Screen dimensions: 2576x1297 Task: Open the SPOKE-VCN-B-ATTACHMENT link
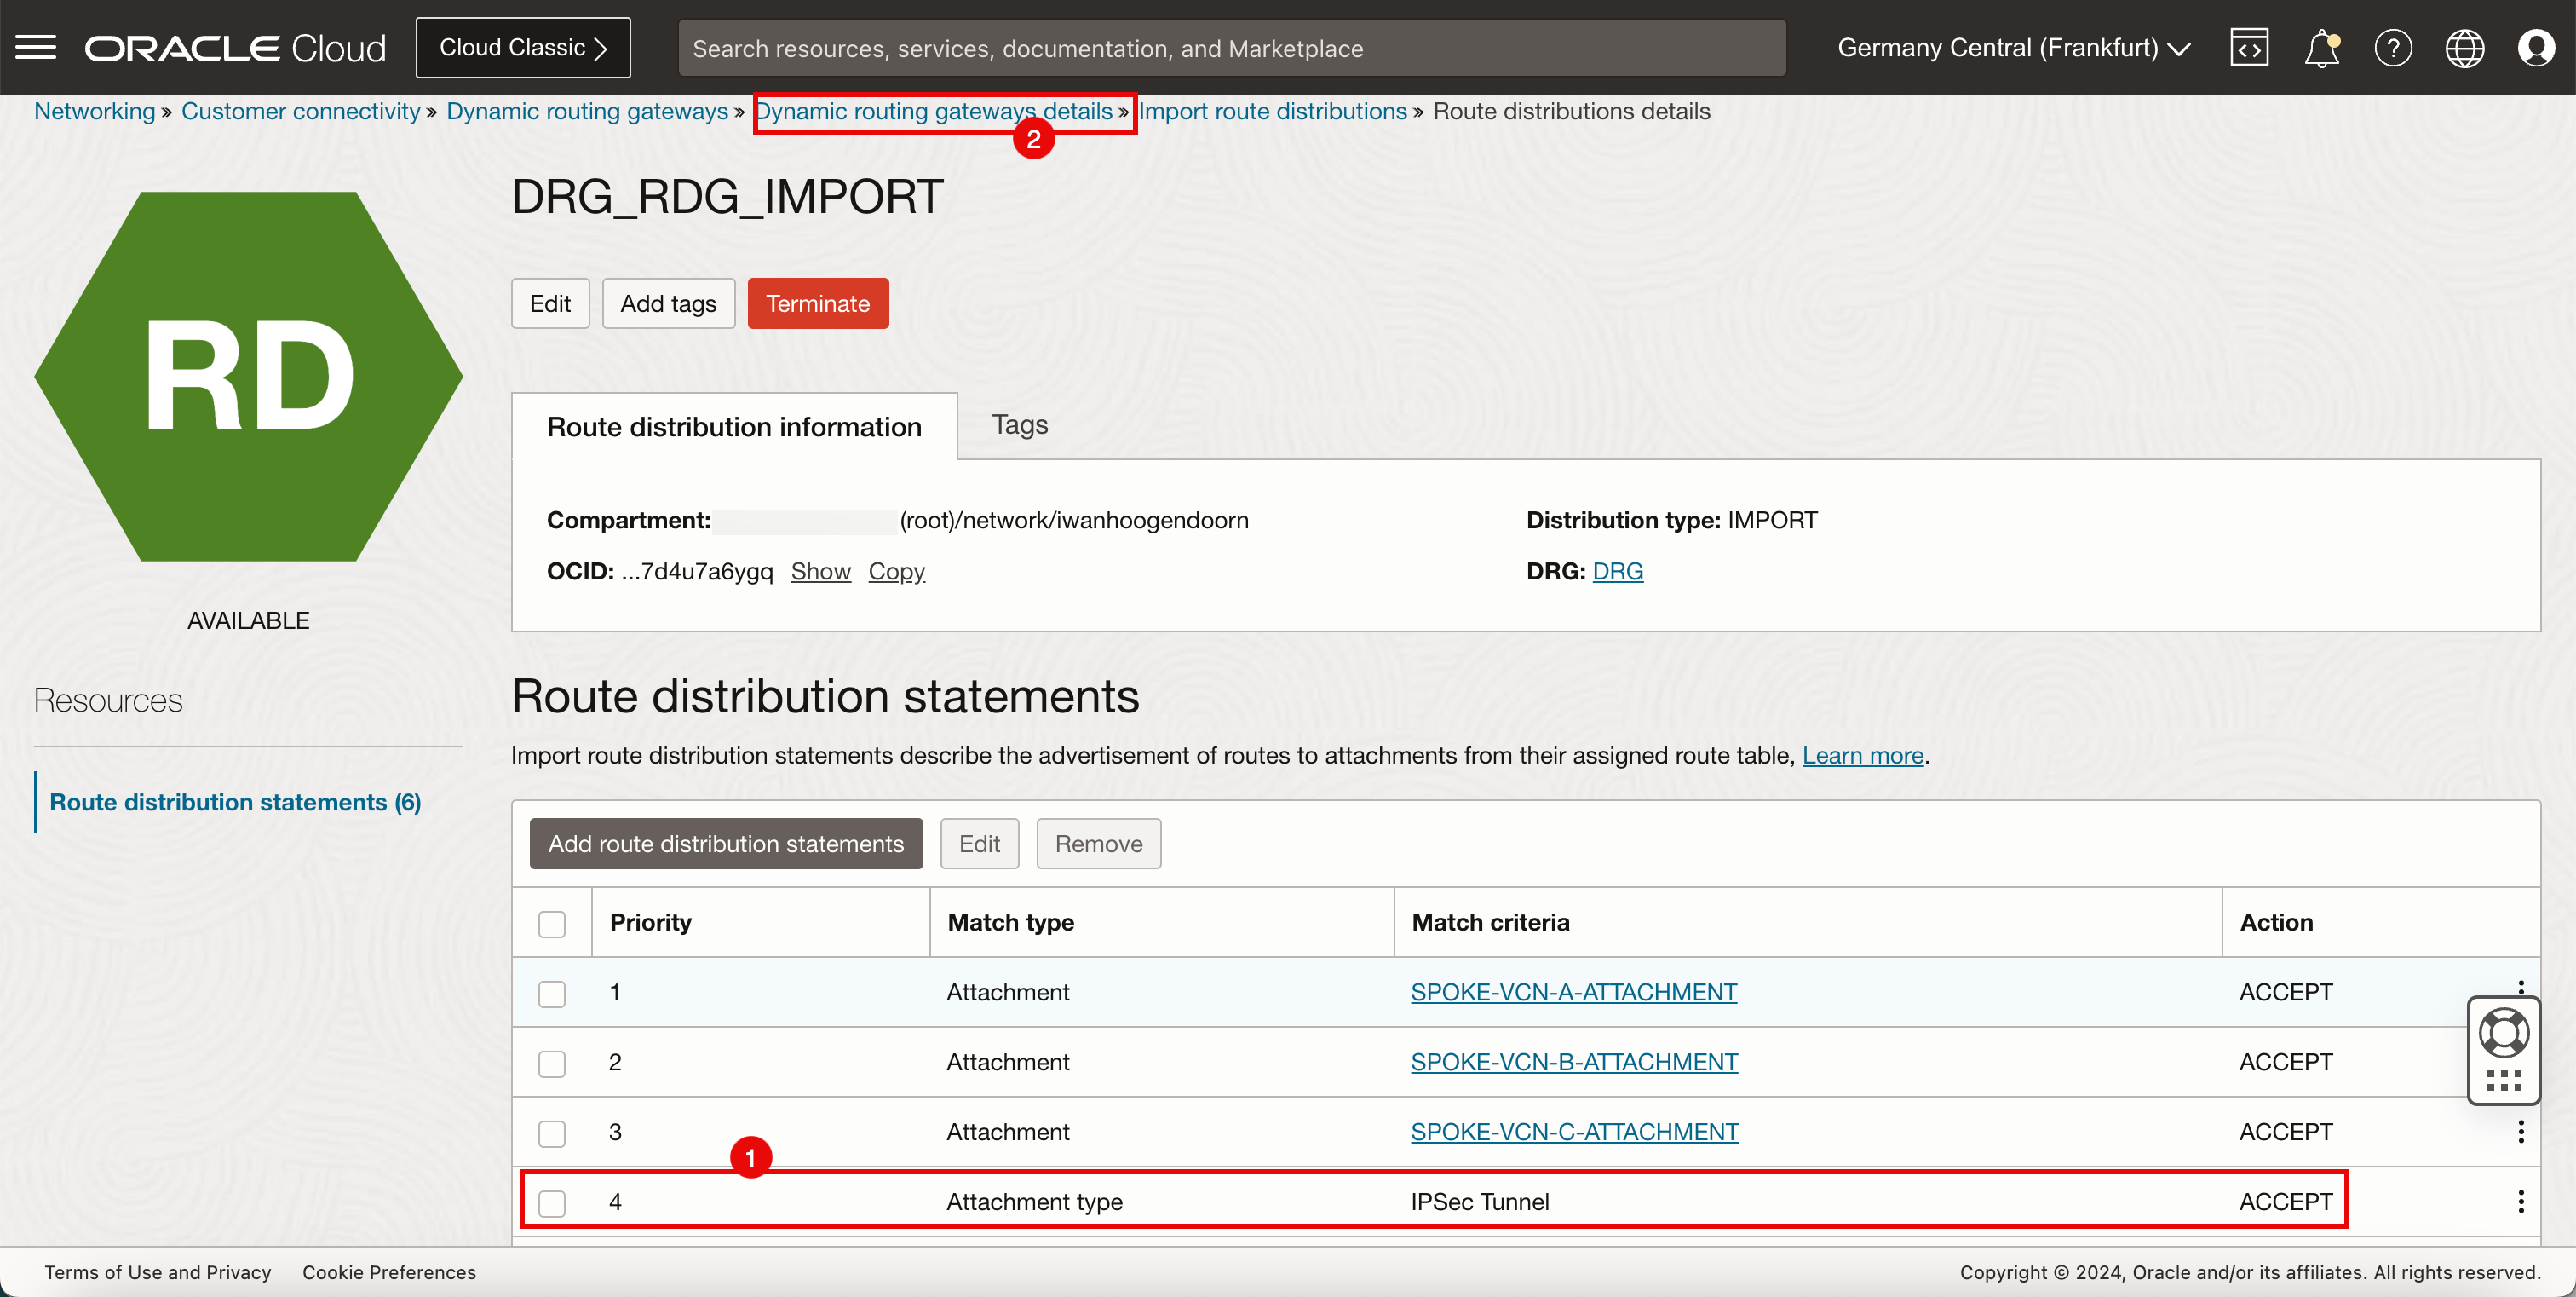tap(1574, 1061)
